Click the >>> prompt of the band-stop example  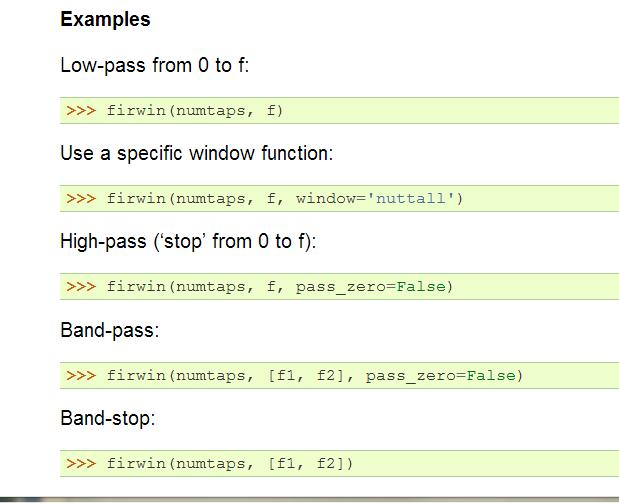81,463
